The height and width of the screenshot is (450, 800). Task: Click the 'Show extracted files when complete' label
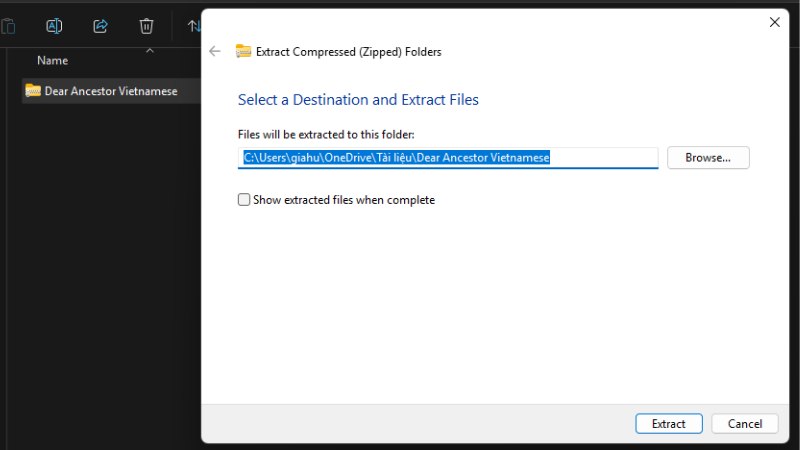343,200
